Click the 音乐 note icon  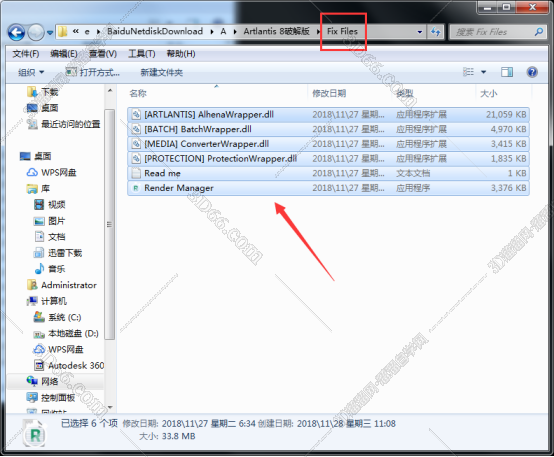pyautogui.click(x=40, y=269)
